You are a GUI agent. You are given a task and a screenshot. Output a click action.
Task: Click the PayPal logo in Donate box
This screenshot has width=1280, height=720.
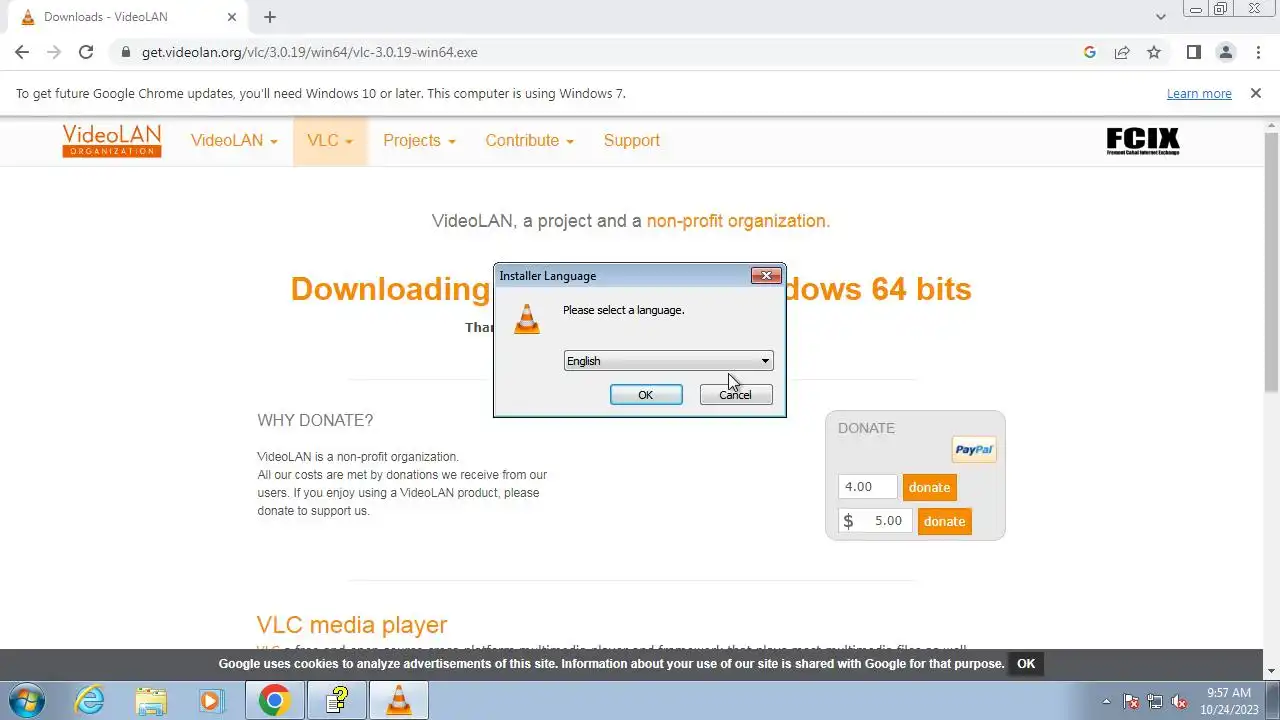974,450
